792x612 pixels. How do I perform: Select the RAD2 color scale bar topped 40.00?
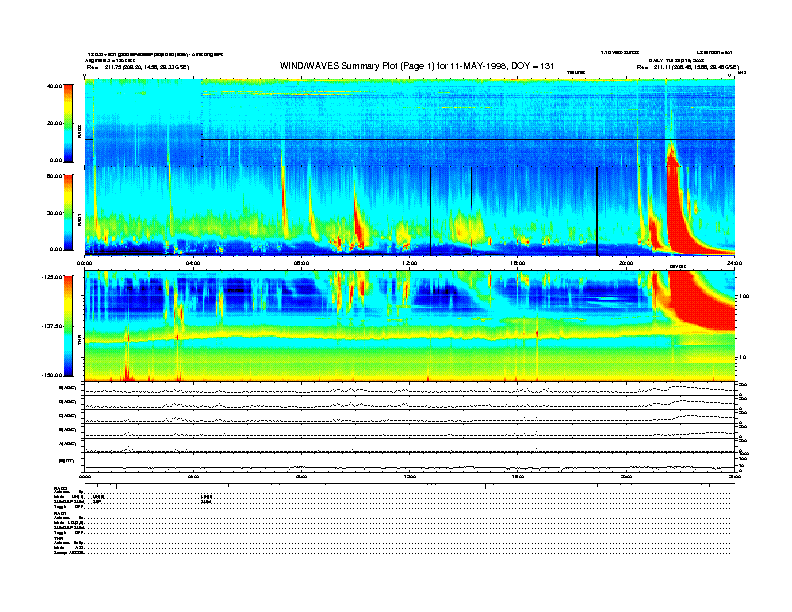pos(68,123)
